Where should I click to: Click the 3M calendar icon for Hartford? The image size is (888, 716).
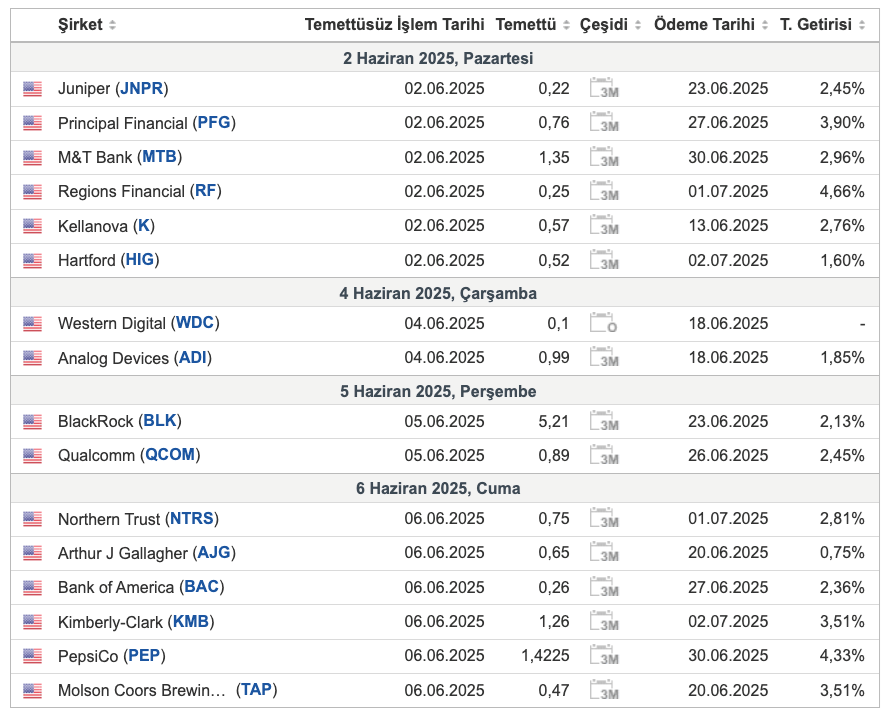coord(604,260)
